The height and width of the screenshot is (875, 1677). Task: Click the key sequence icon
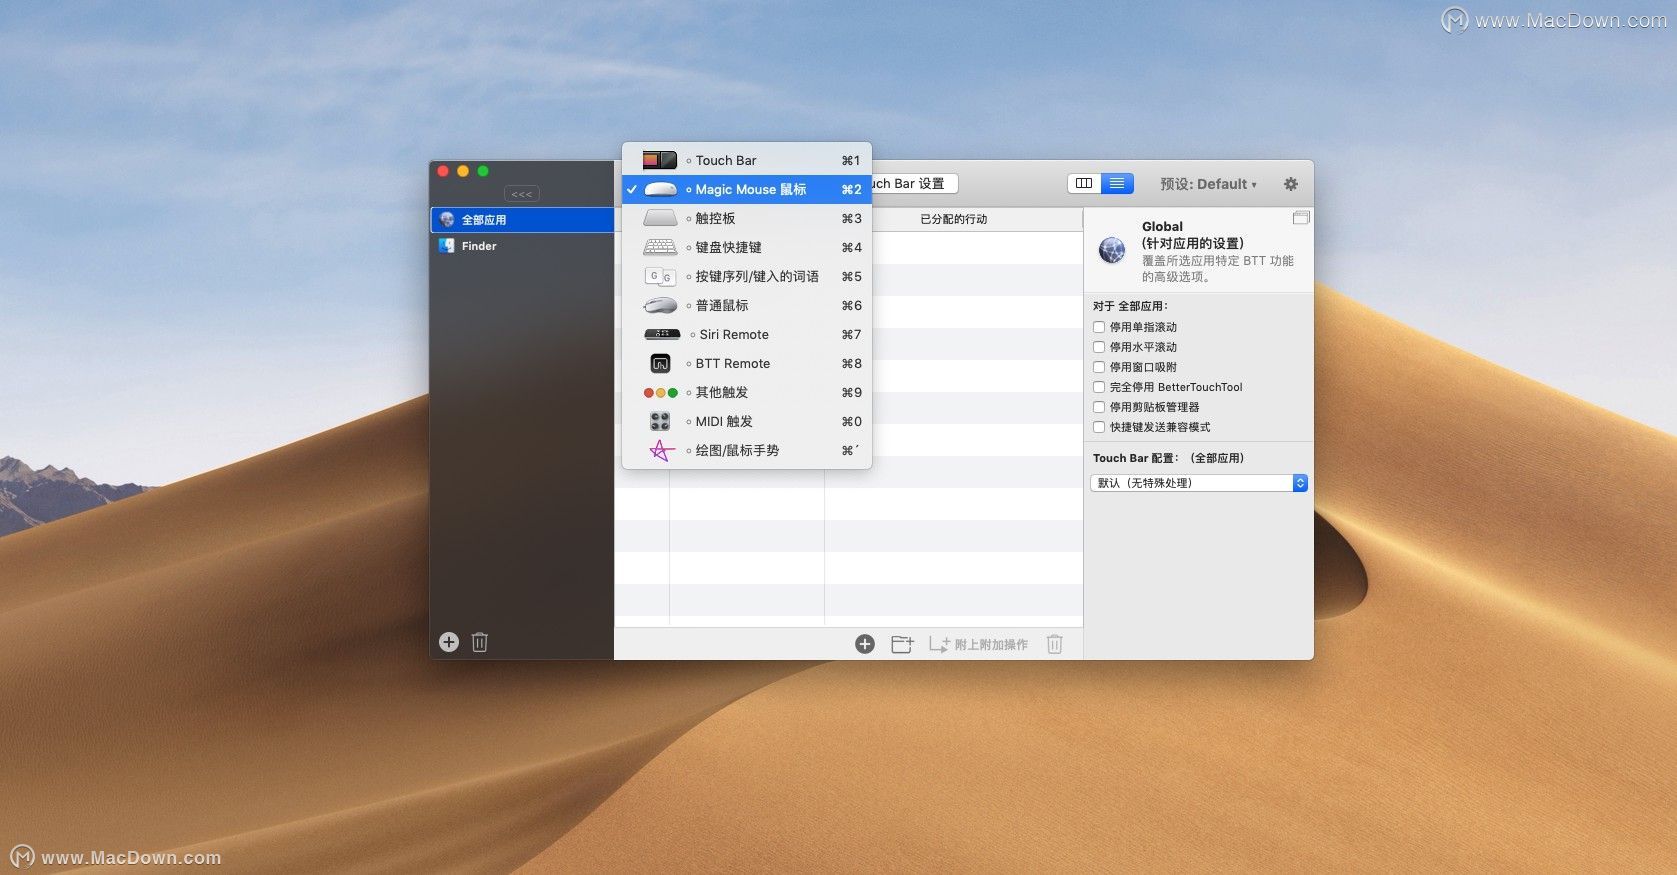660,276
